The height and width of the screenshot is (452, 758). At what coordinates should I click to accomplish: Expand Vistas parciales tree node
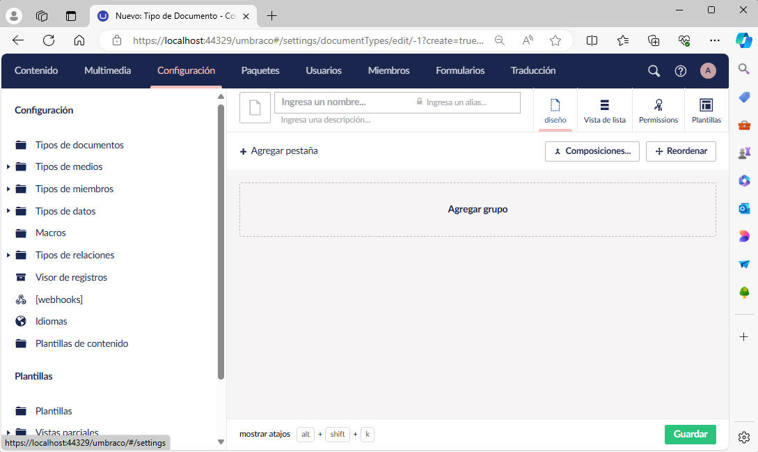click(x=8, y=432)
